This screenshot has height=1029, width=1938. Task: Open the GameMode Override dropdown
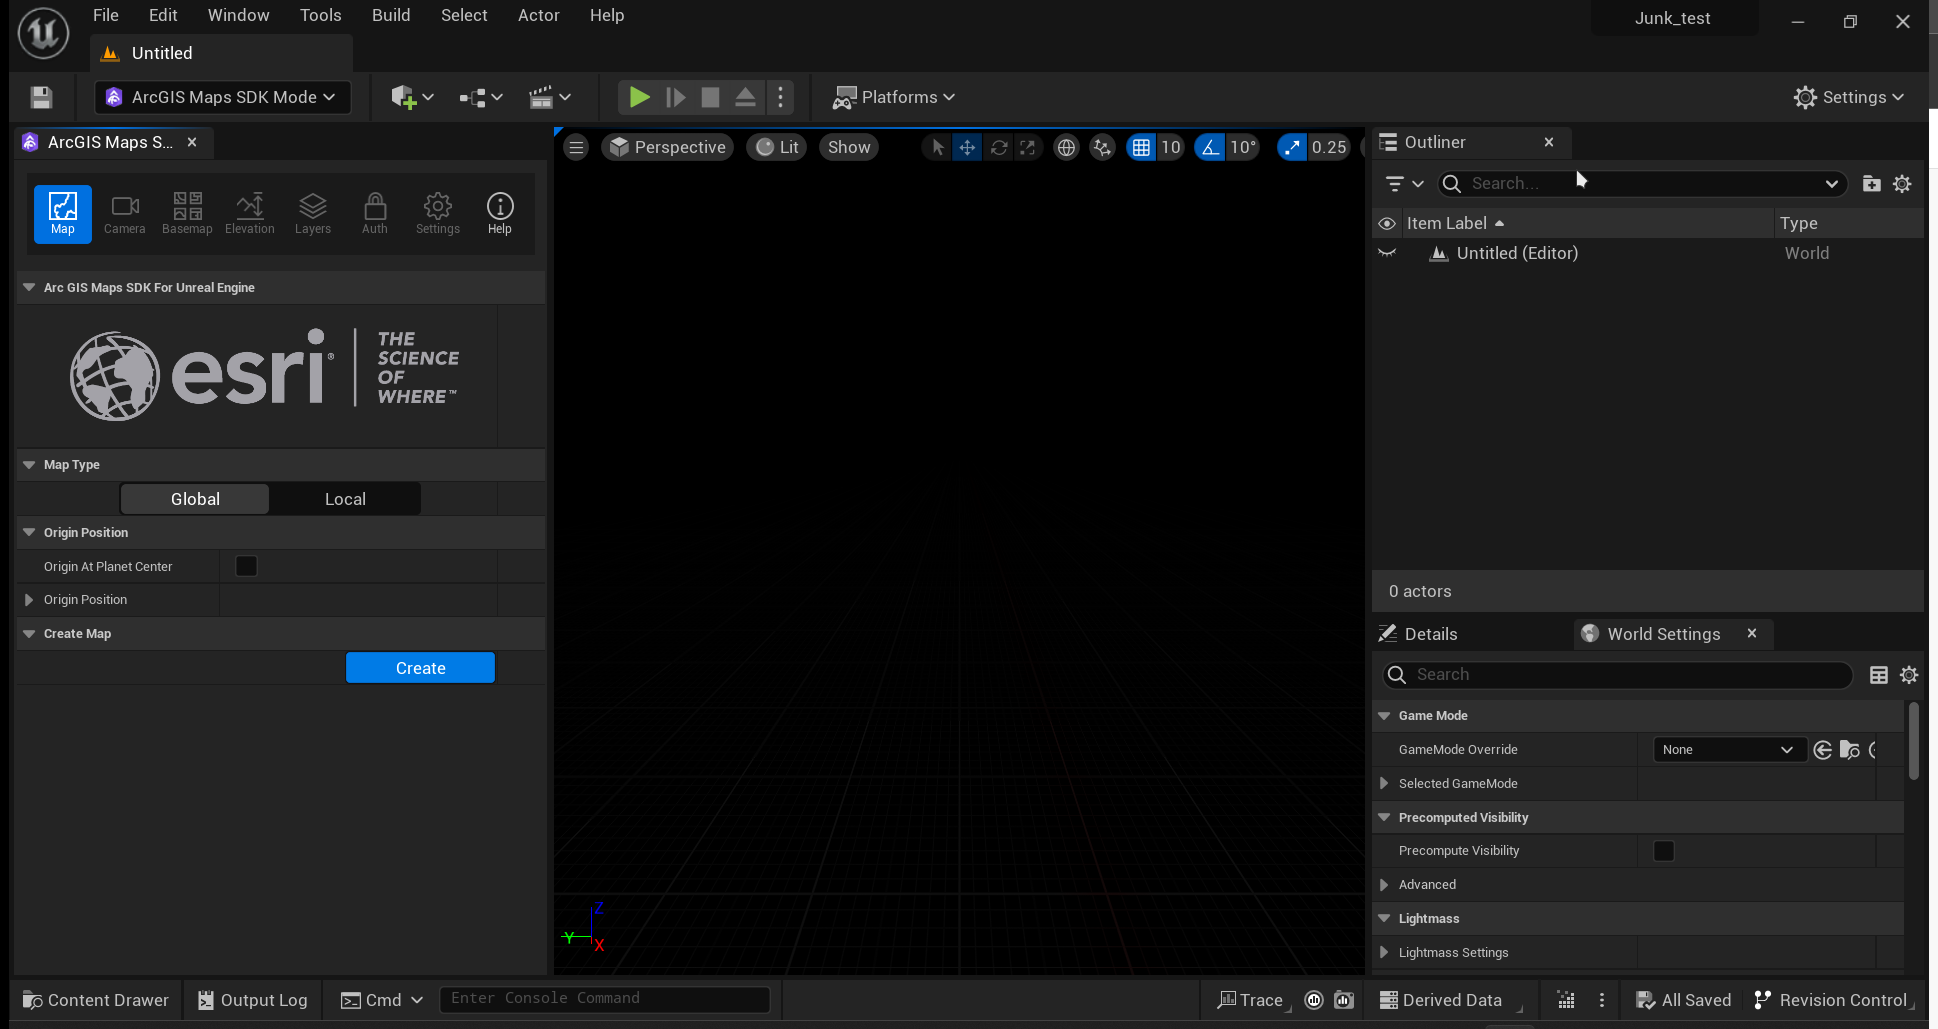click(x=1727, y=750)
